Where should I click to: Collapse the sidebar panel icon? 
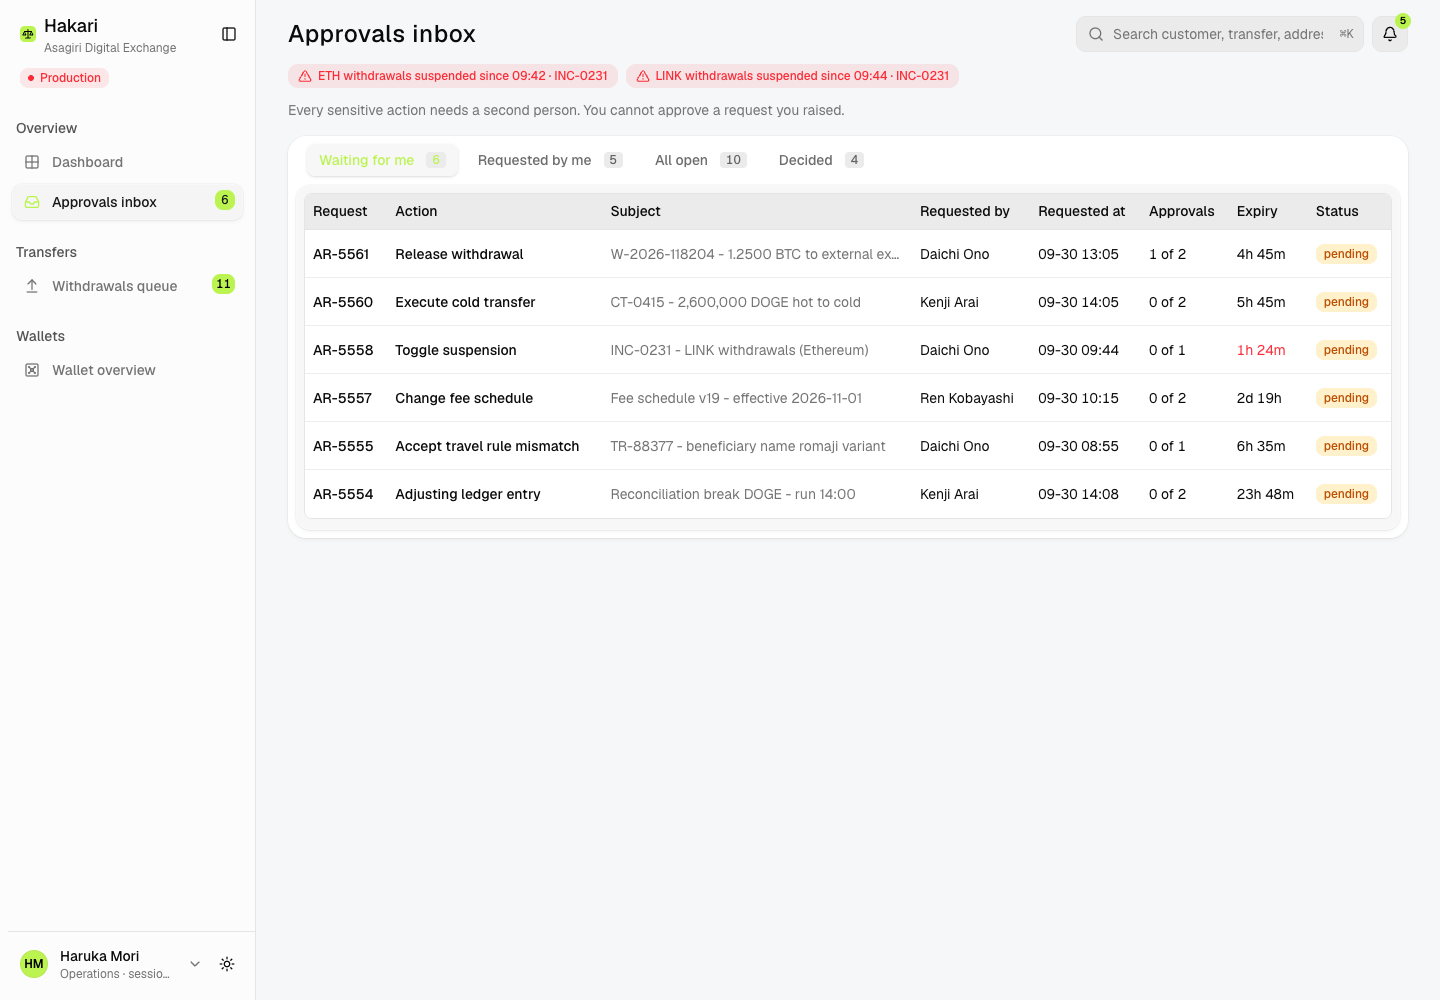coord(229,34)
